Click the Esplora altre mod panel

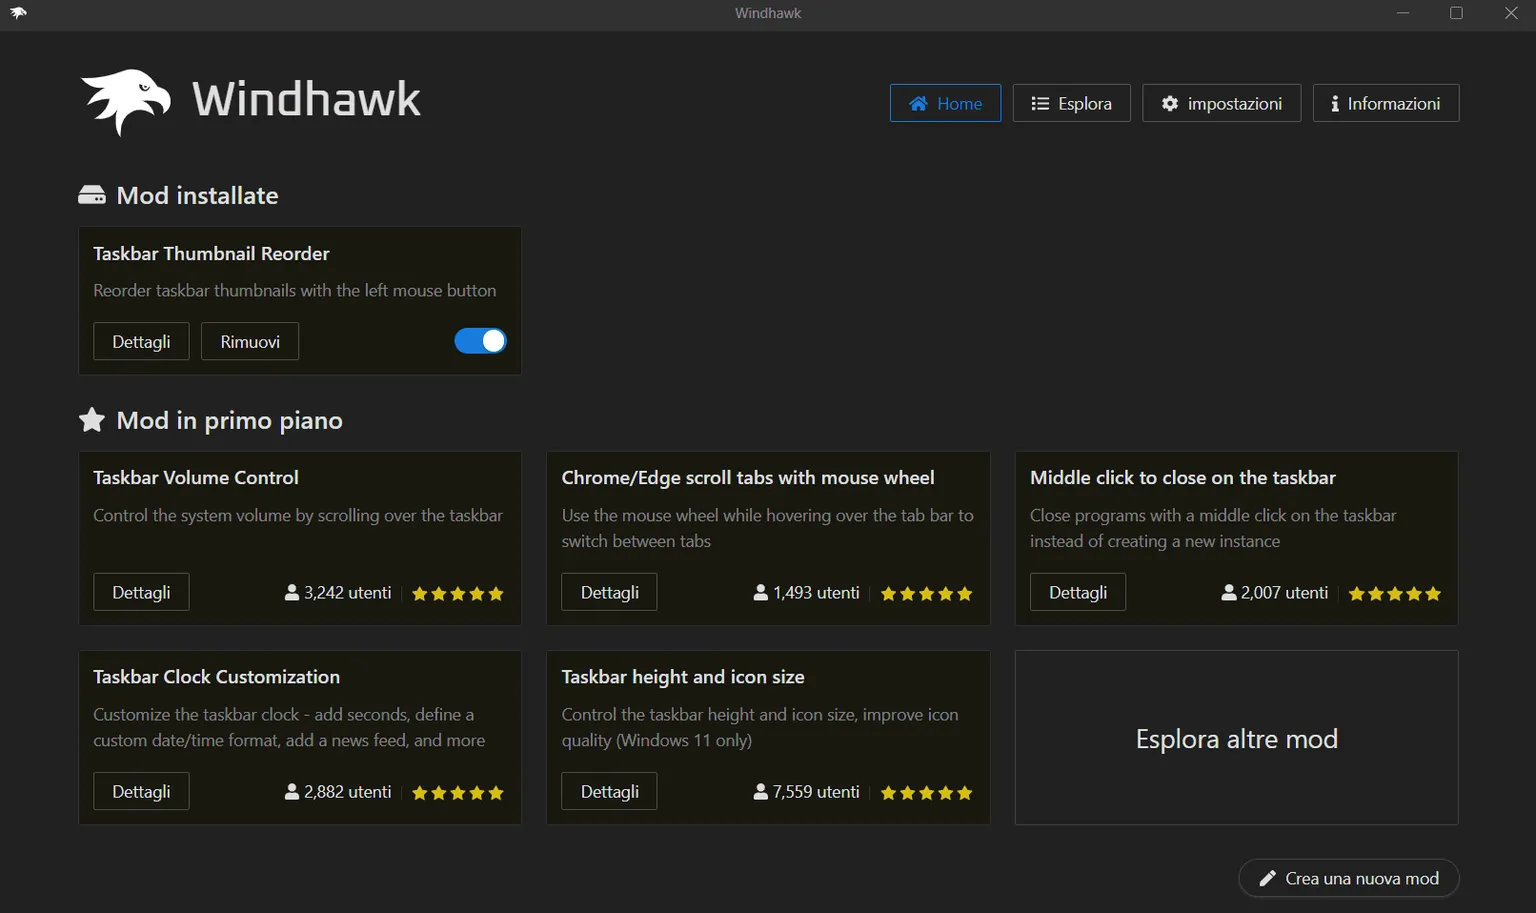pos(1236,738)
